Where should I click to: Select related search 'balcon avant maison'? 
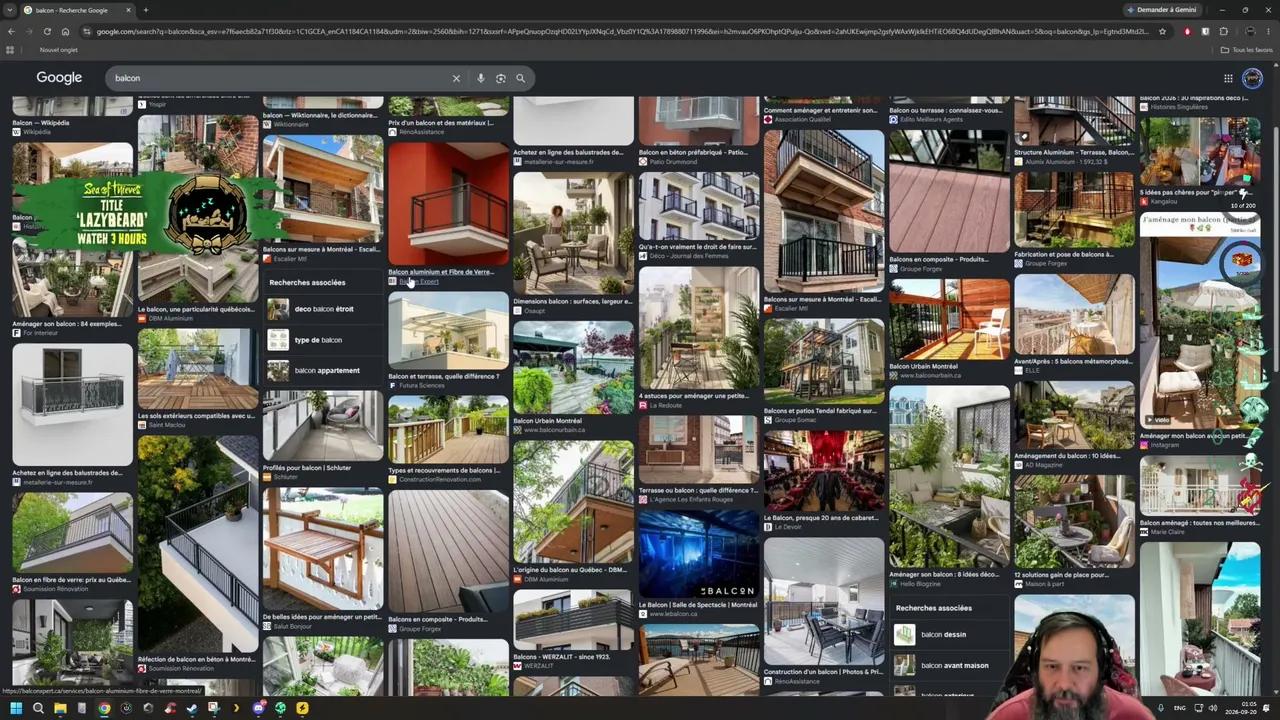click(x=949, y=665)
